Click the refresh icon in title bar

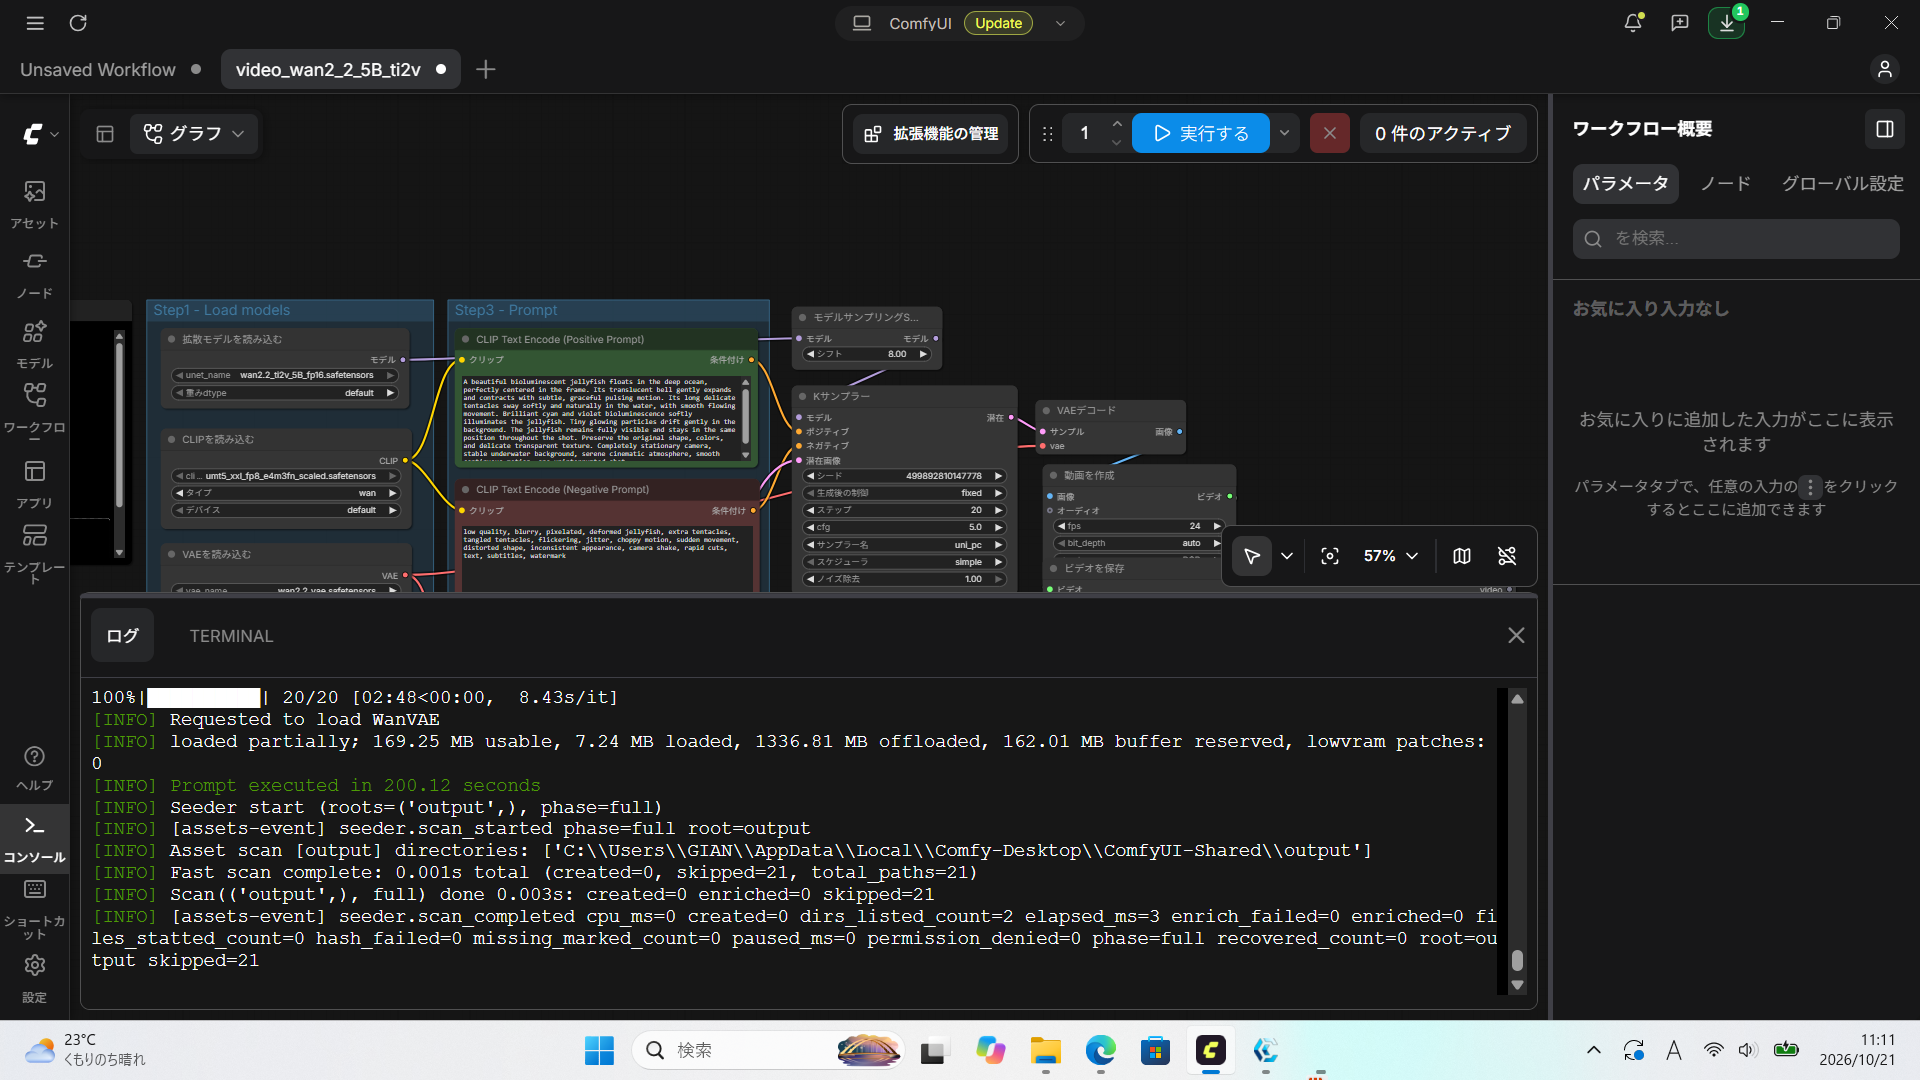(78, 23)
